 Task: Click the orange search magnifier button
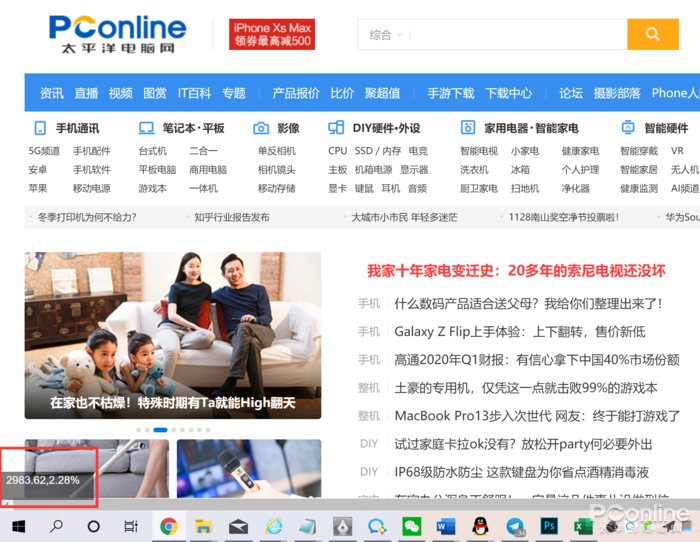click(653, 34)
